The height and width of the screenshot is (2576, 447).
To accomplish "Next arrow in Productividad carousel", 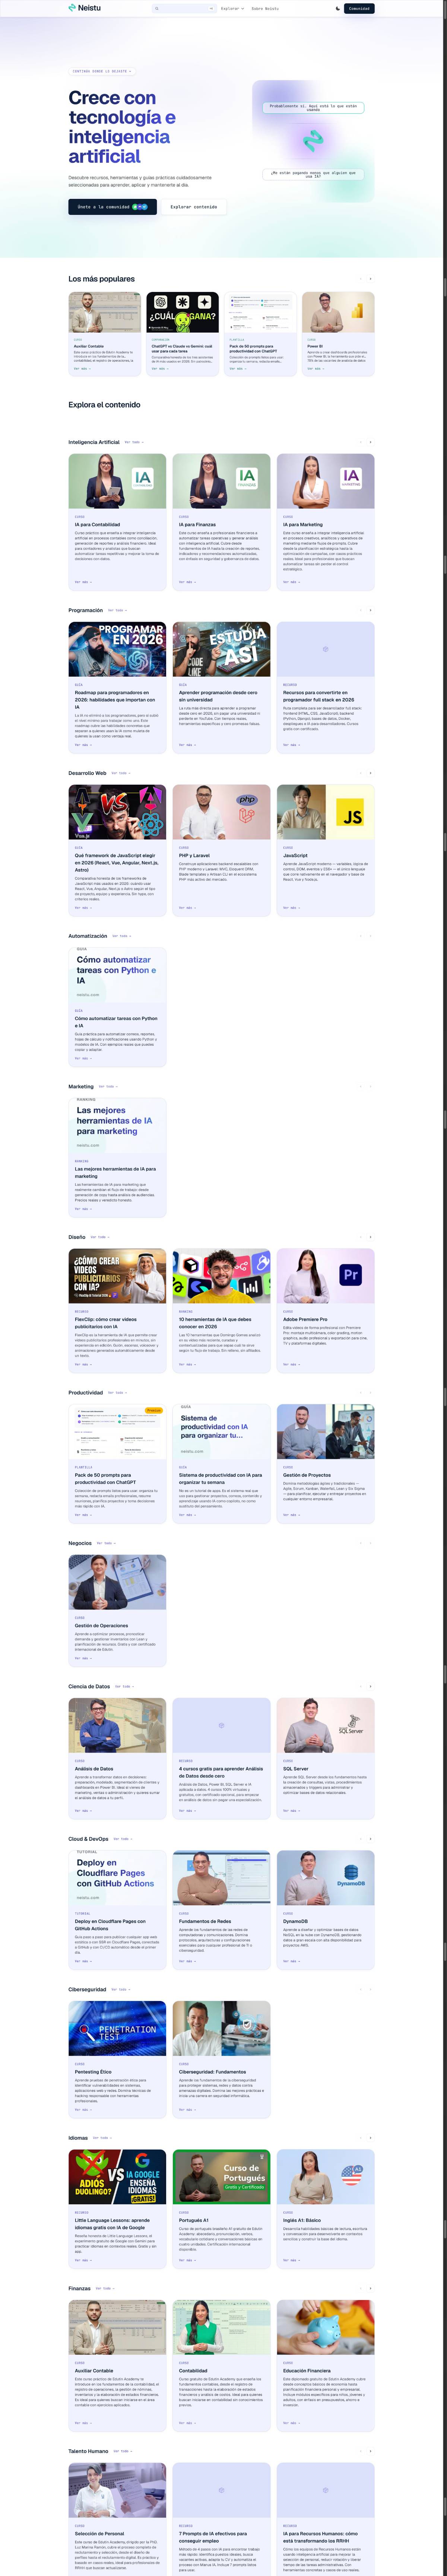I will tap(370, 1393).
